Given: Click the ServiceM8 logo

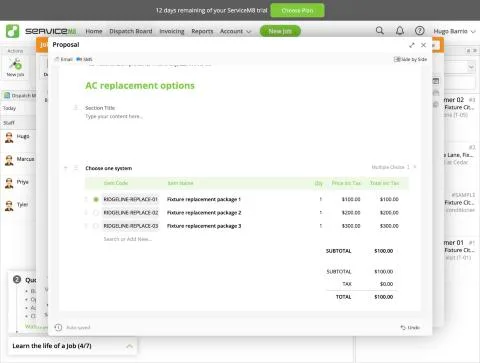Looking at the screenshot, I should 41,31.
